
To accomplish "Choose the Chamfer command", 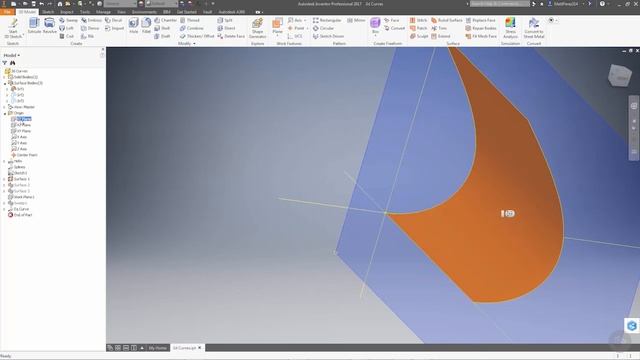I will (x=165, y=20).
